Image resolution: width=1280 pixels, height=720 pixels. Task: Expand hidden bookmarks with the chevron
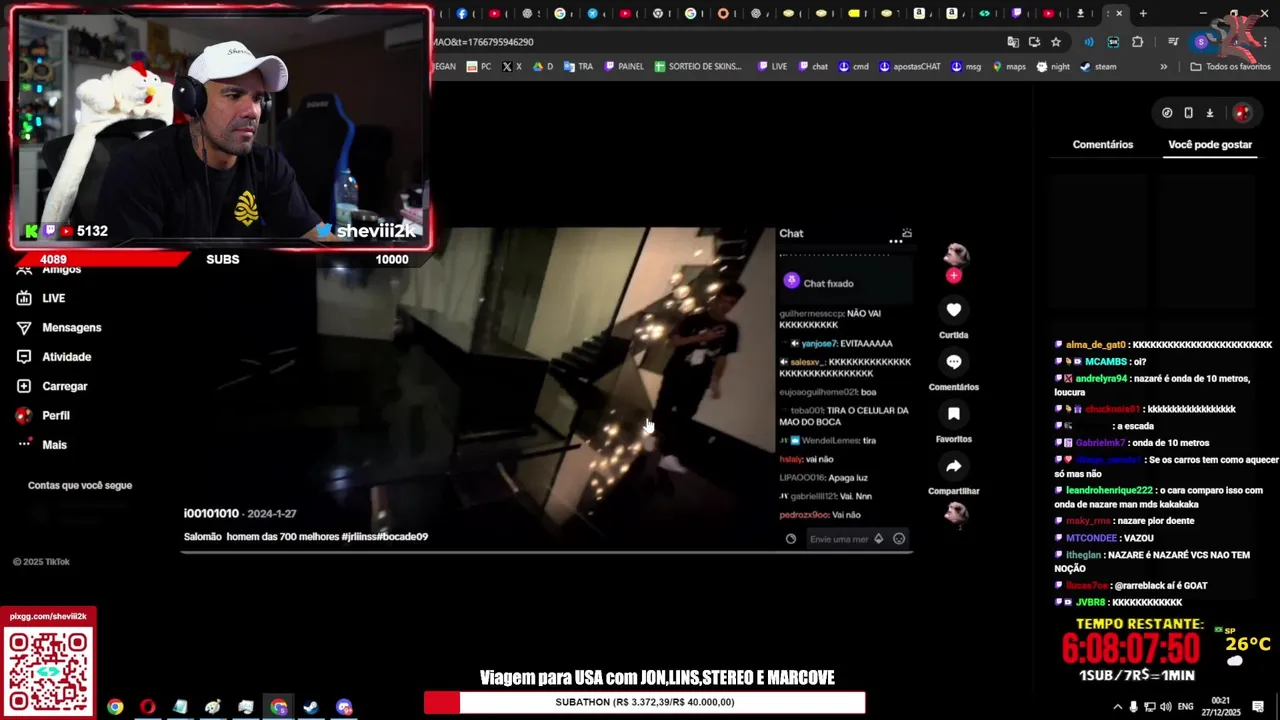1163,66
